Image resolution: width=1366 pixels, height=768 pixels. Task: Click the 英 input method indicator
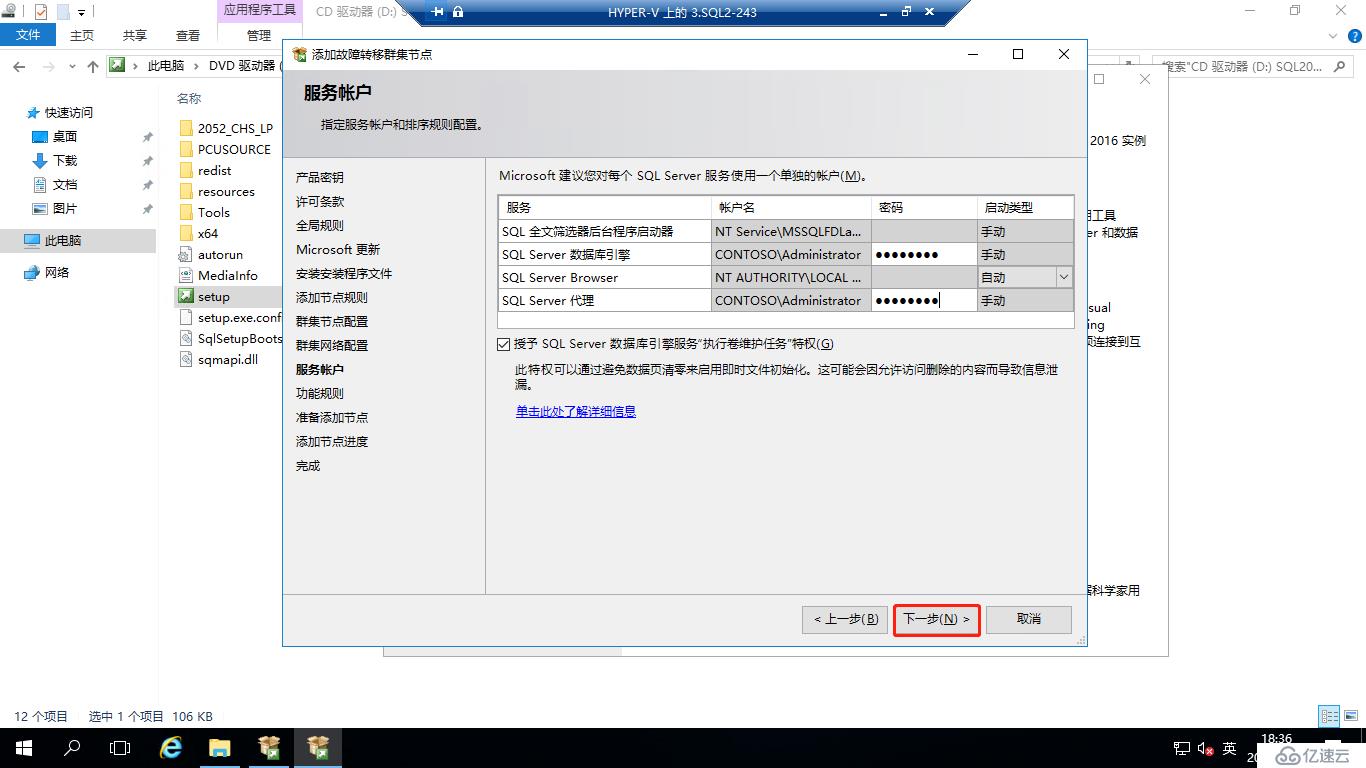1230,749
